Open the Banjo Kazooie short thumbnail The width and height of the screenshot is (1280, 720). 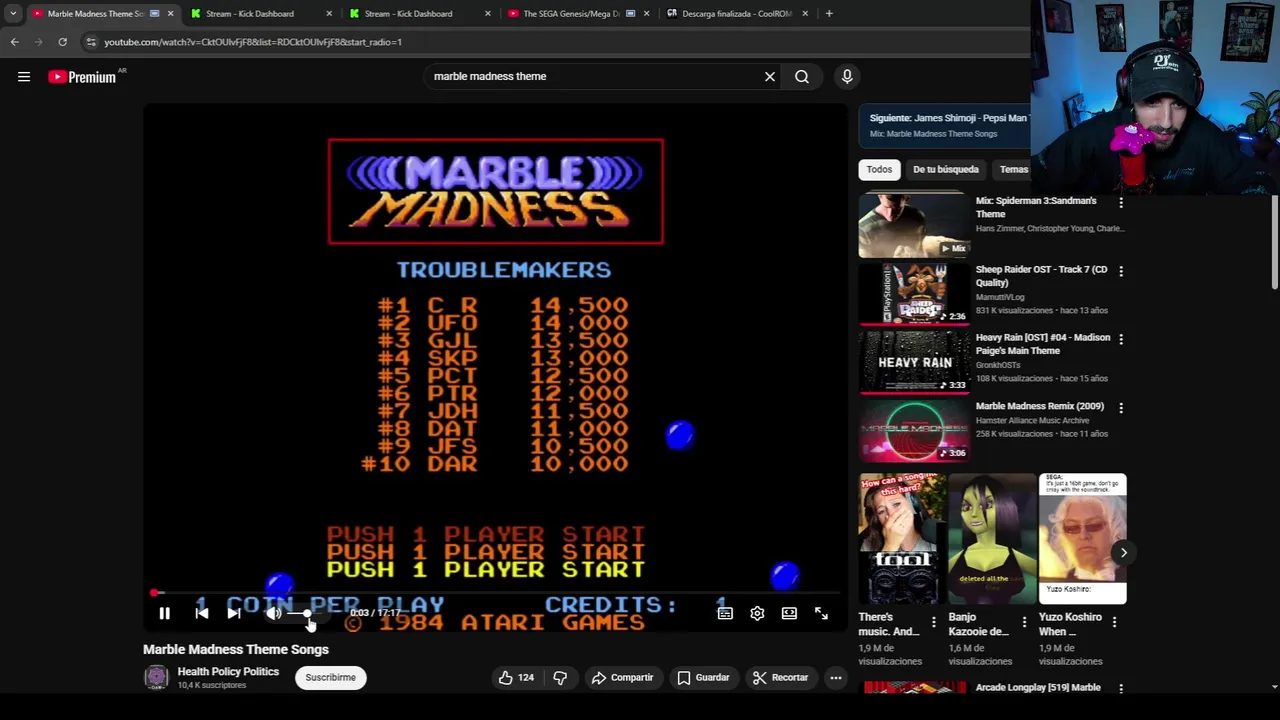992,539
